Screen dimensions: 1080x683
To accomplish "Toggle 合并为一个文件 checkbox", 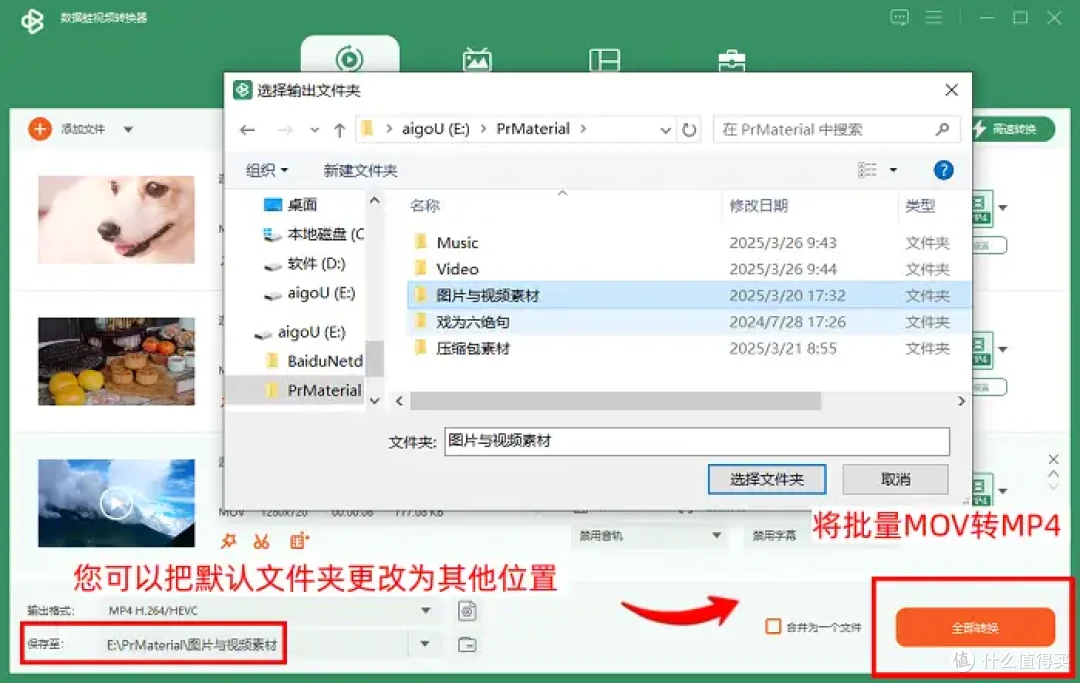I will pos(773,627).
